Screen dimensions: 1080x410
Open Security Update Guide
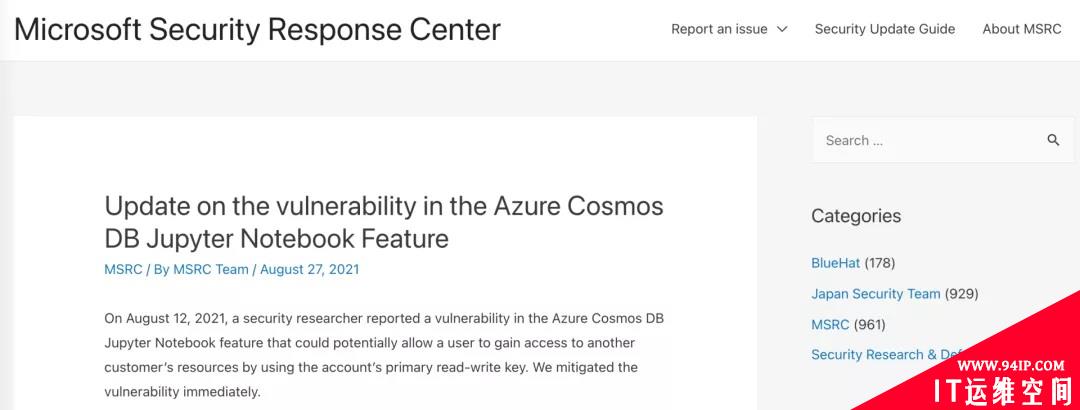tap(884, 29)
